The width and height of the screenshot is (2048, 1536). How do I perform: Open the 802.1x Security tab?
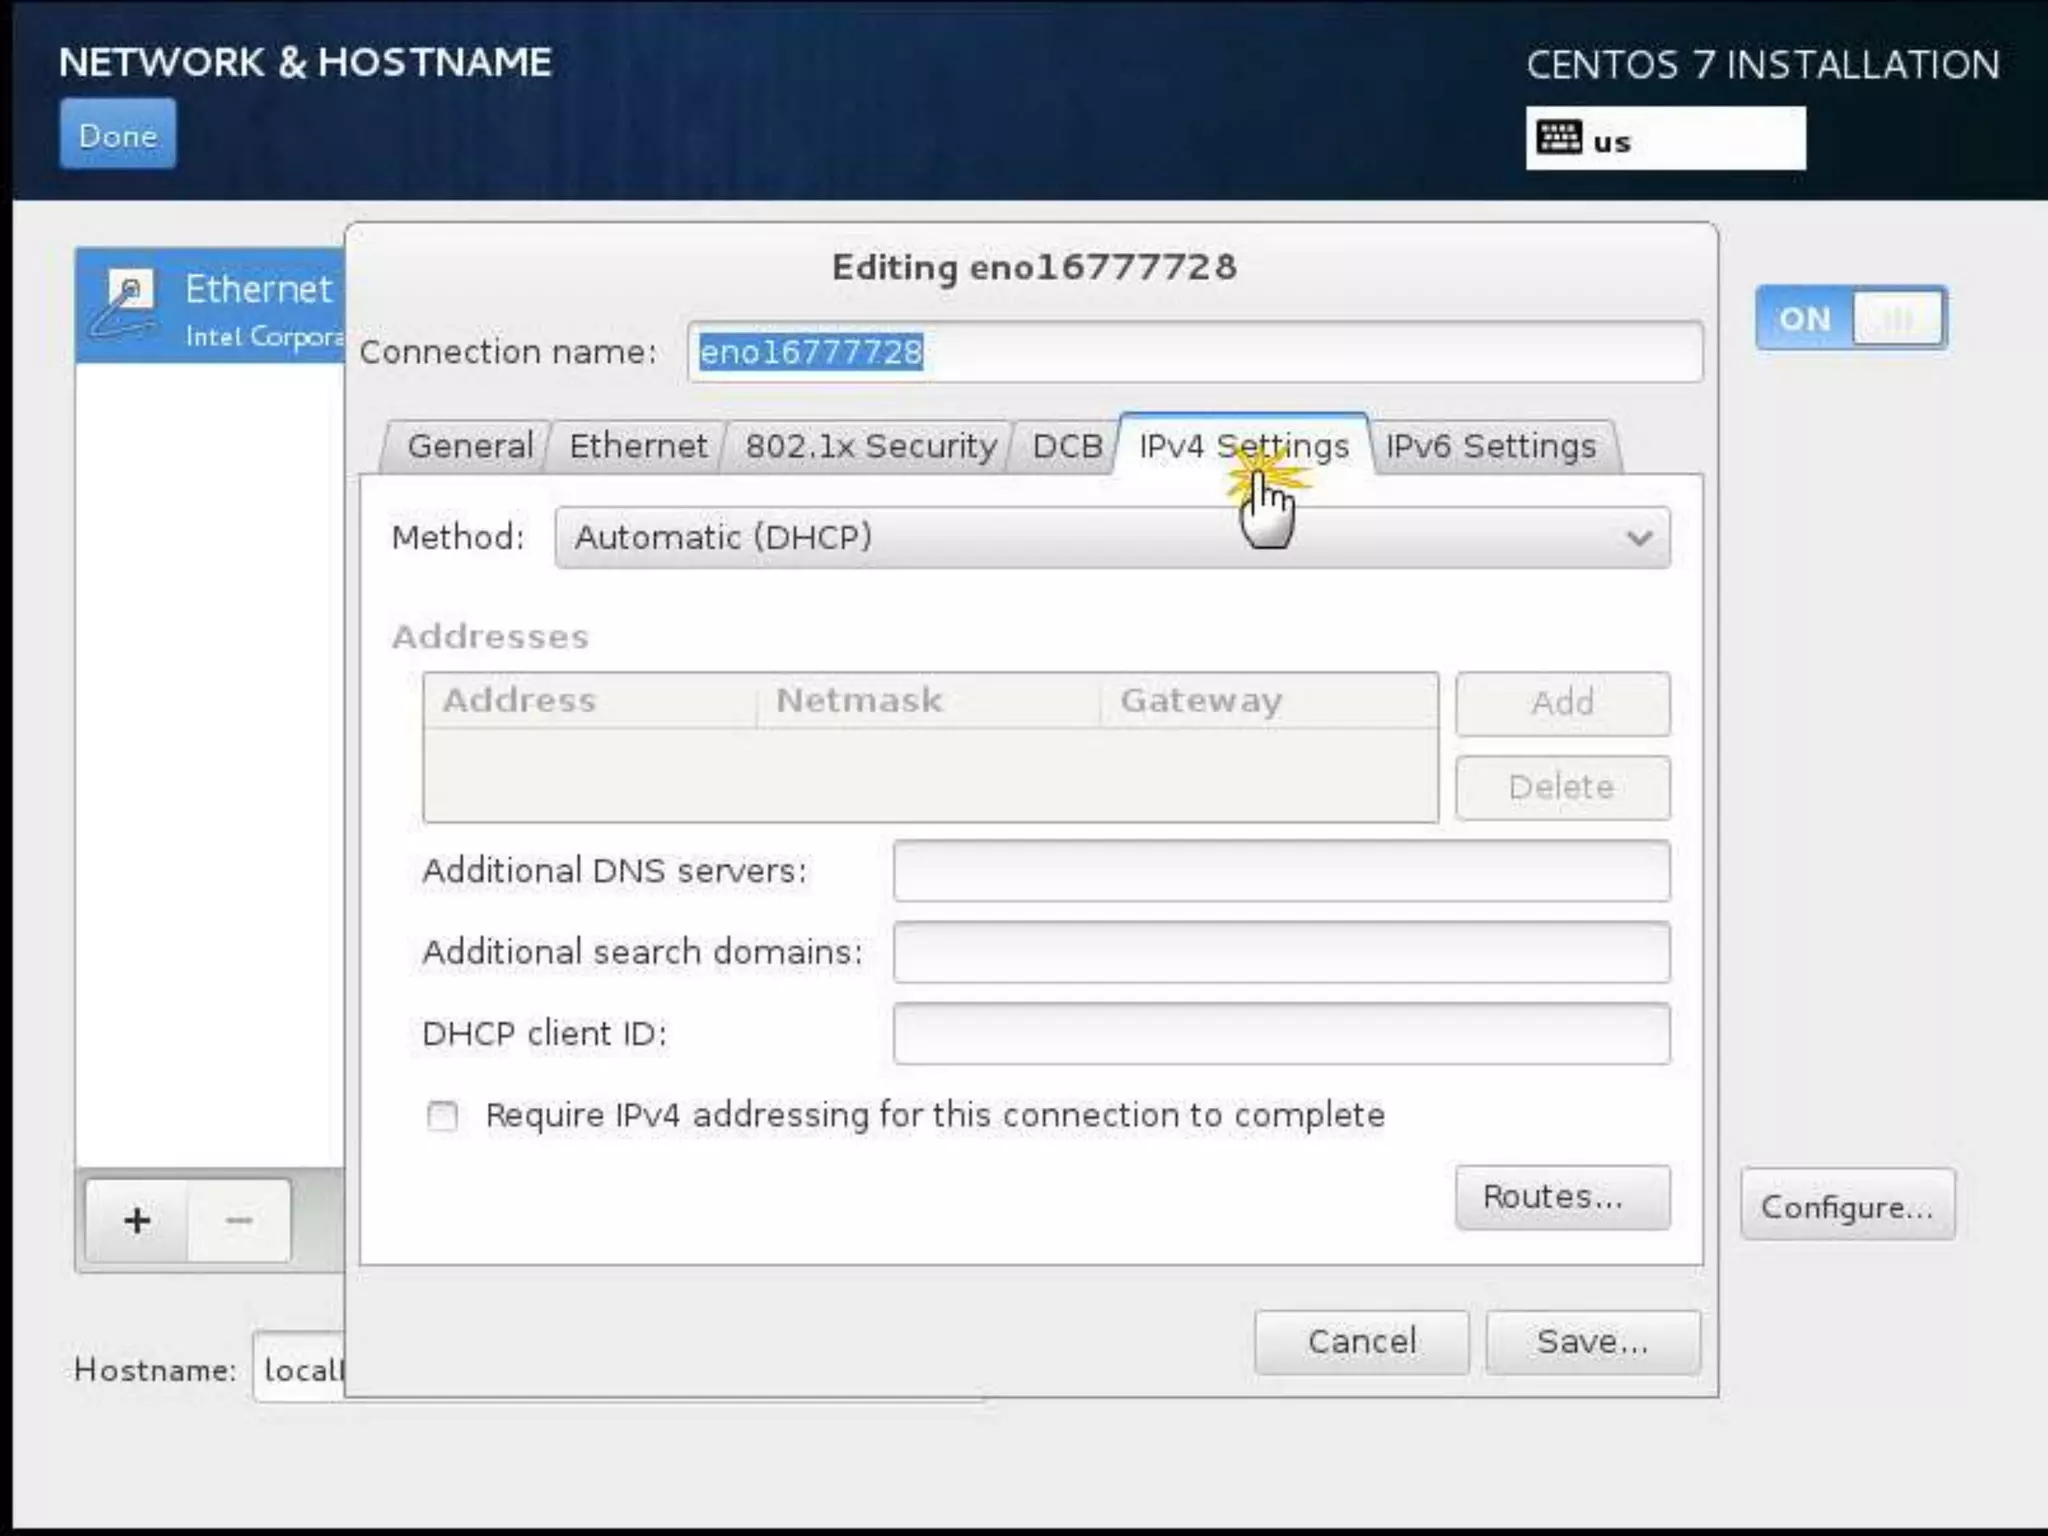click(x=870, y=446)
